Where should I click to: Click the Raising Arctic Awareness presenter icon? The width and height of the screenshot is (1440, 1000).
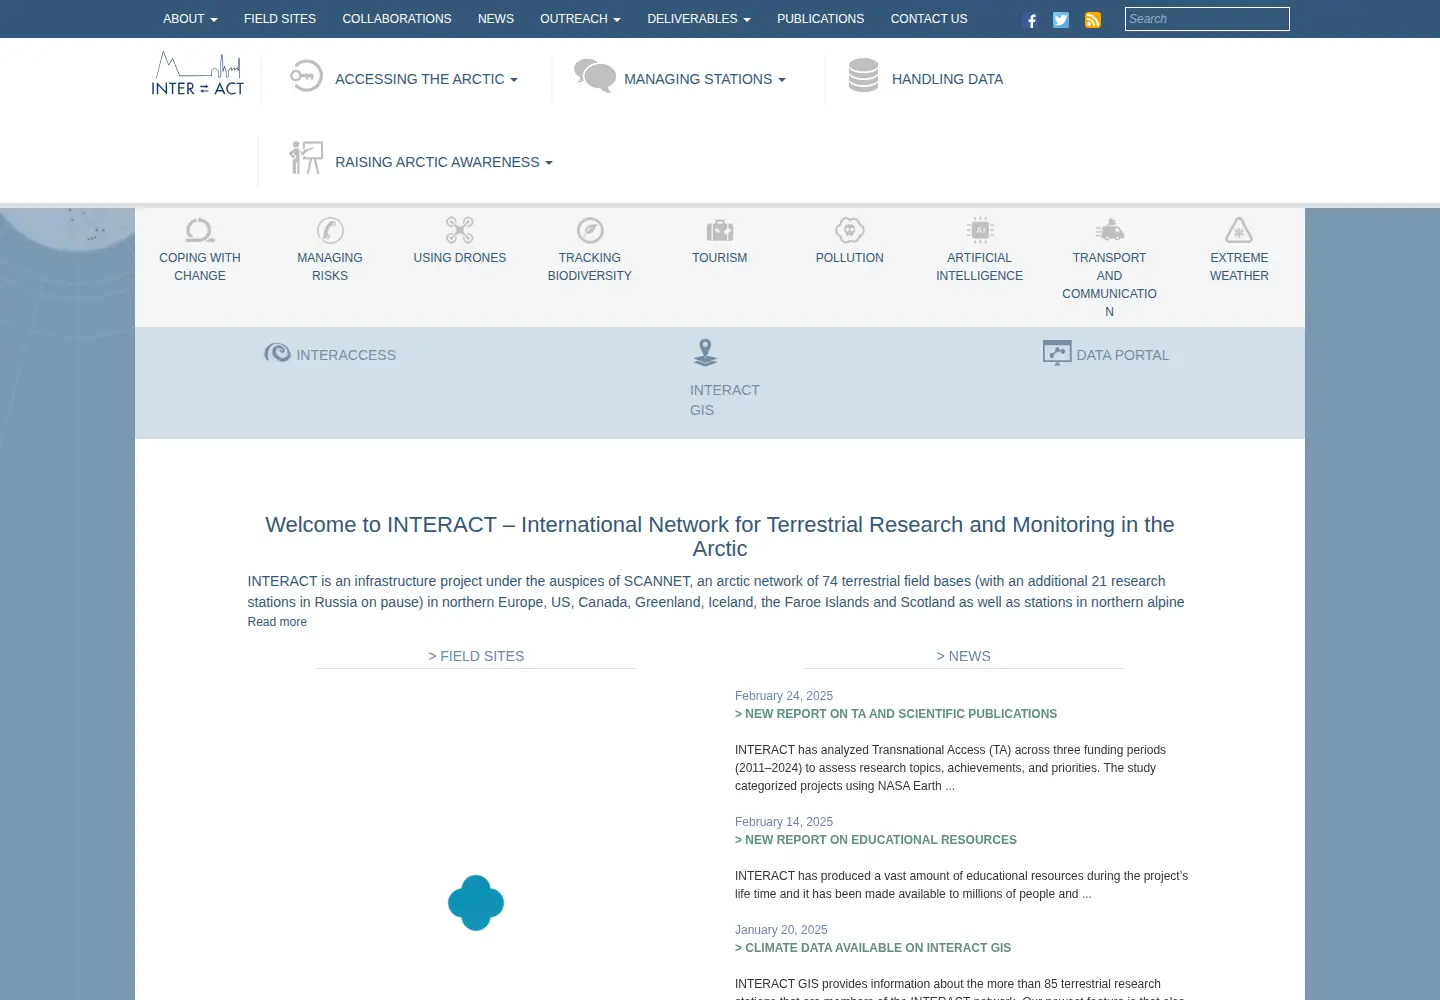point(306,158)
